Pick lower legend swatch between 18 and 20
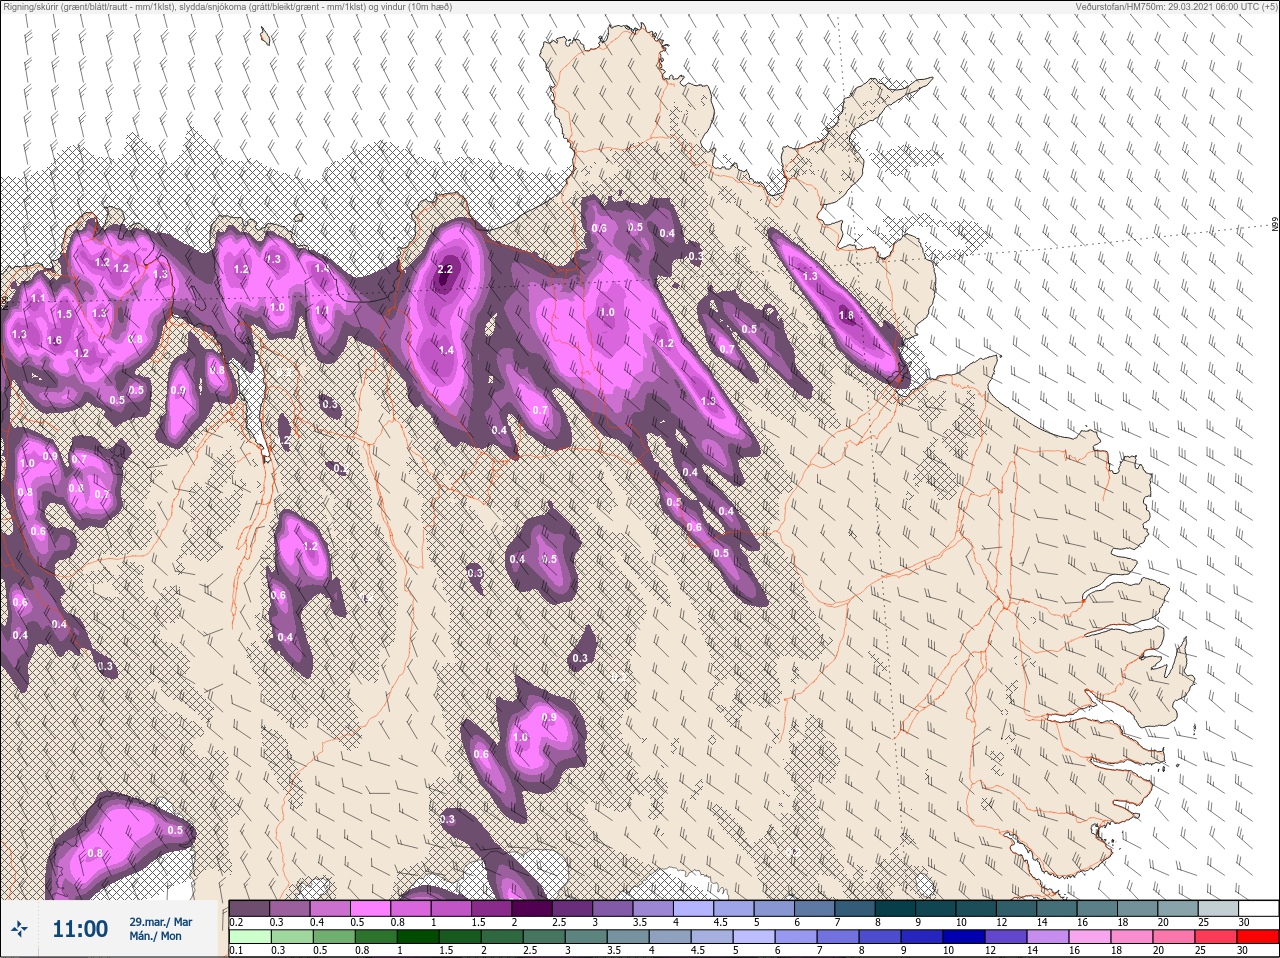Viewport: 1280px width, 958px height. [1132, 936]
